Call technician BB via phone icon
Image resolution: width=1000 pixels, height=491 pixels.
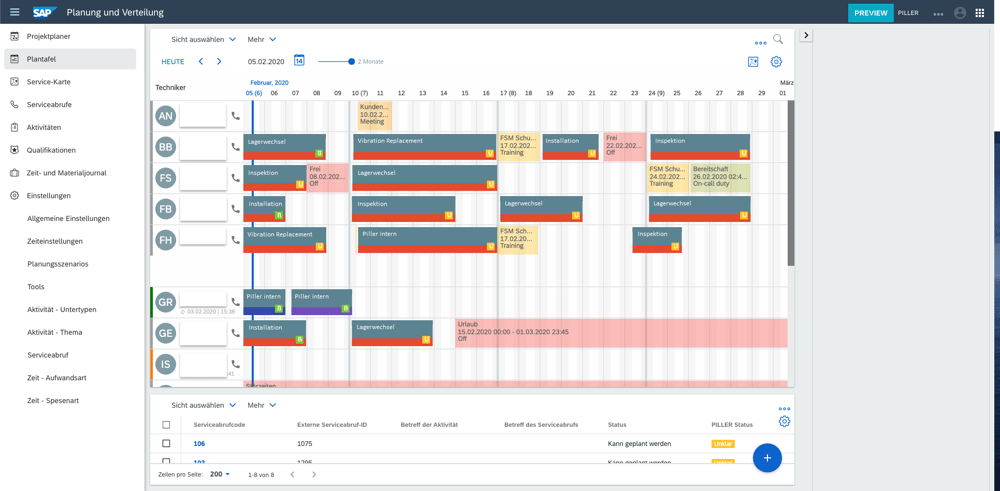click(x=236, y=147)
